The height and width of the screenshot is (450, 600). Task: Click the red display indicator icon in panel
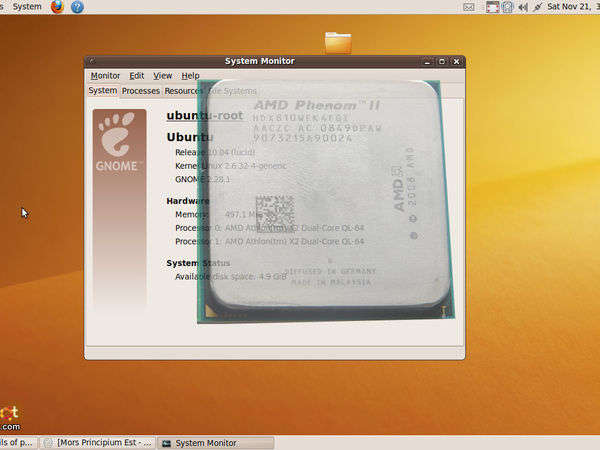492,7
